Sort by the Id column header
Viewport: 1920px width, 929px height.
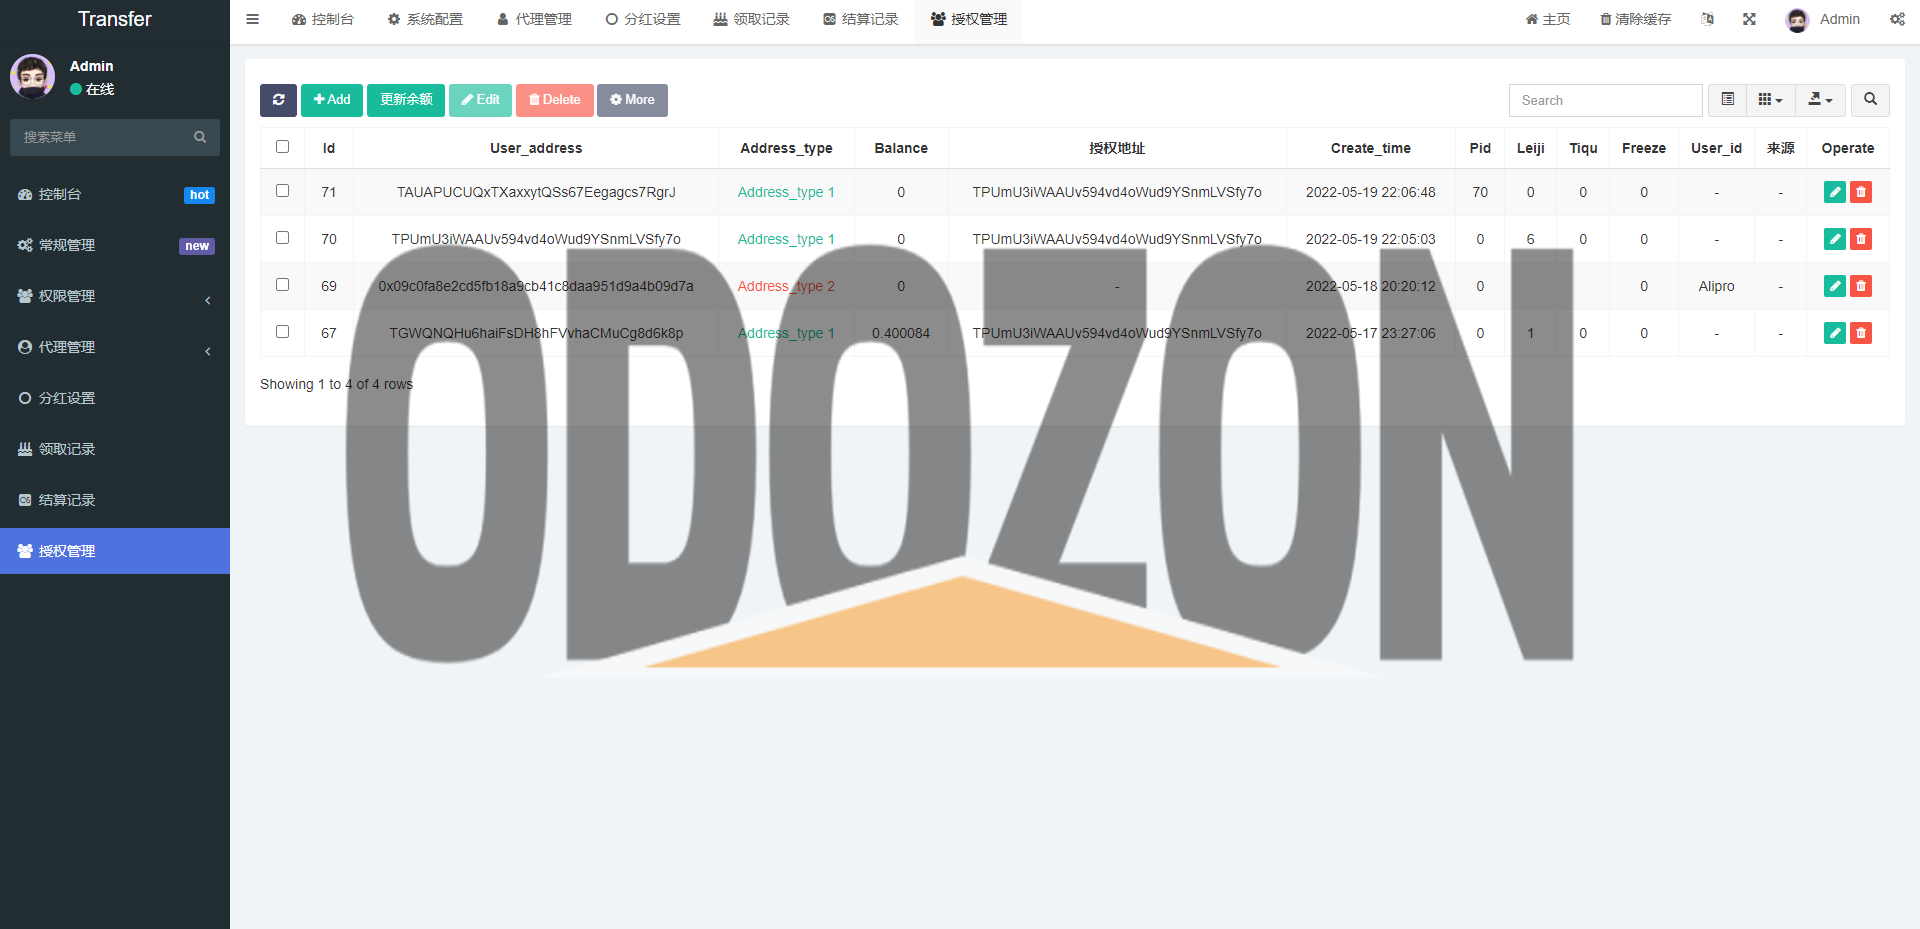point(329,148)
